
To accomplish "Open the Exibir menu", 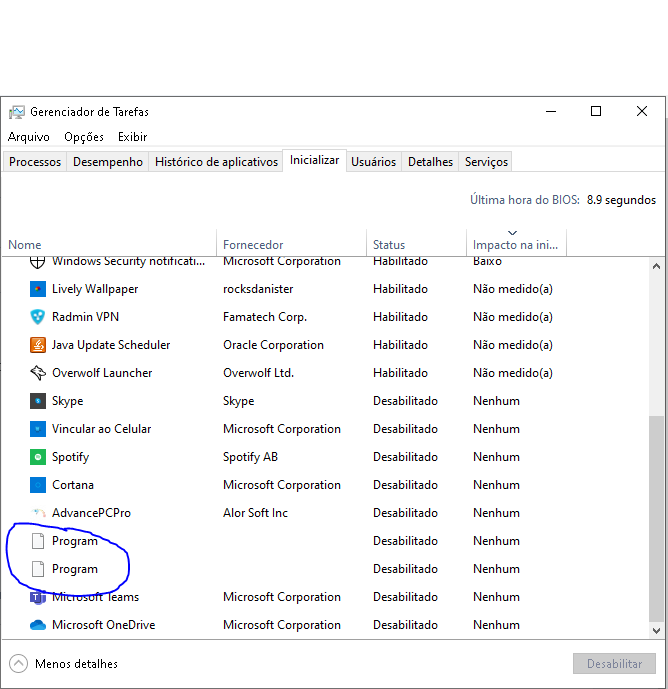I will [132, 137].
